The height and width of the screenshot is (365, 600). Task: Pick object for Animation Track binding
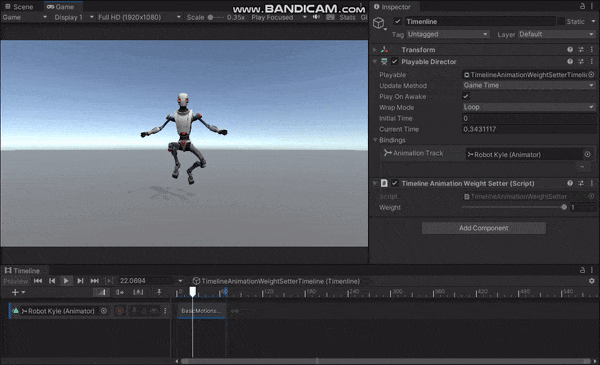pyautogui.click(x=587, y=154)
